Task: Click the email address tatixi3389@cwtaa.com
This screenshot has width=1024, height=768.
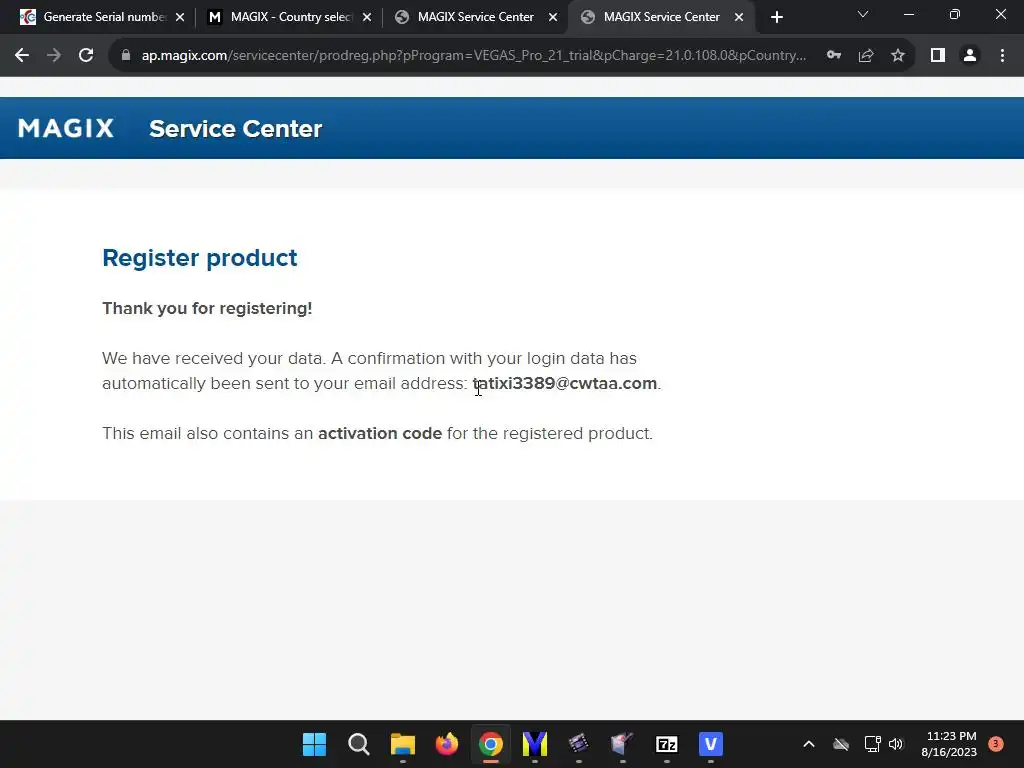Action: coord(565,383)
